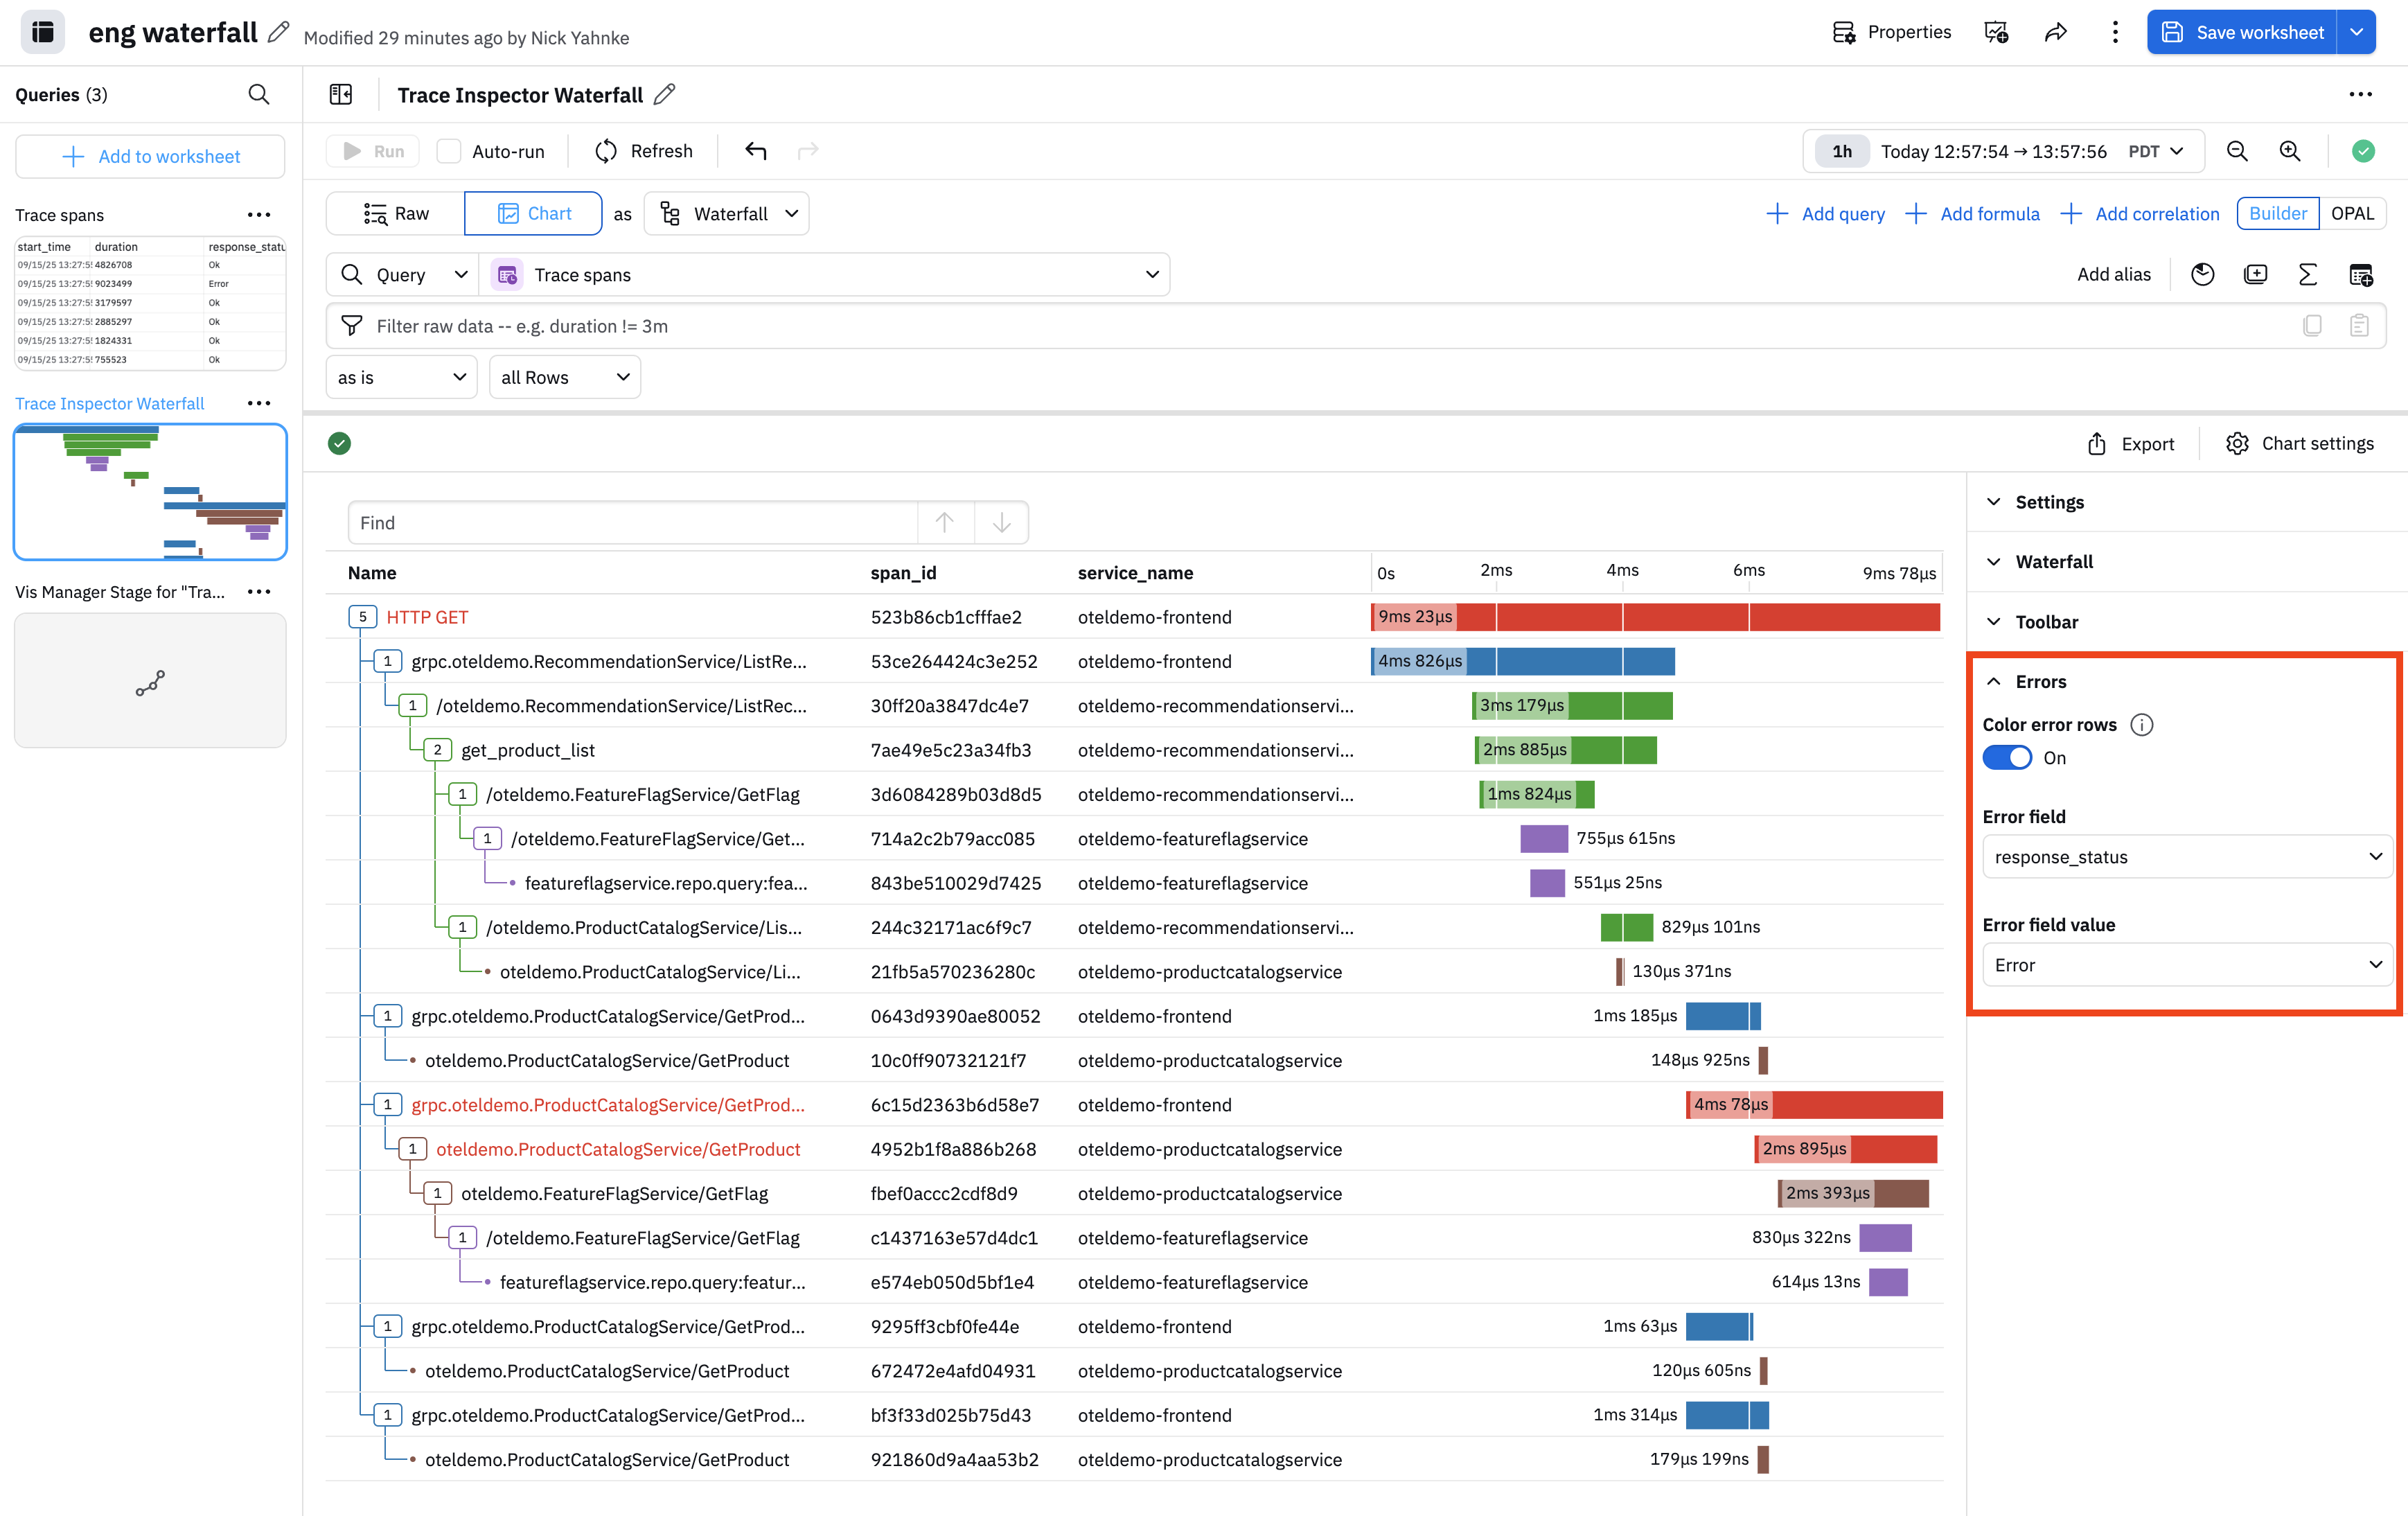Open the Error field response_status dropdown

(x=2187, y=857)
